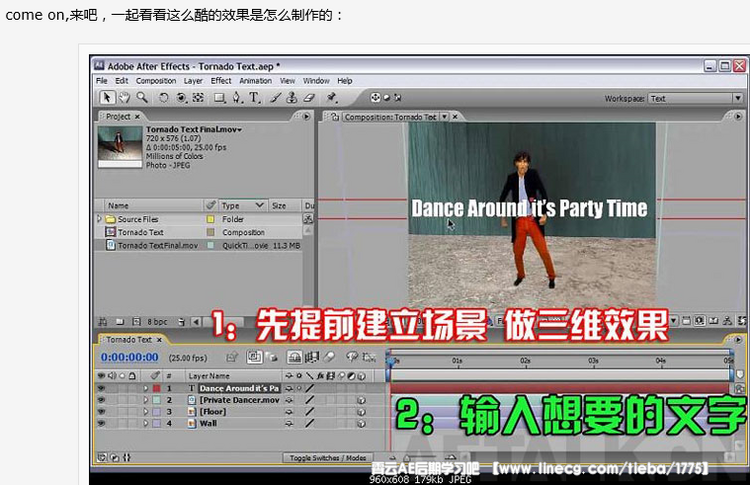Screen dimensions: 750x485
Task: Click Toggle Switches / Modes button
Action: 328,458
